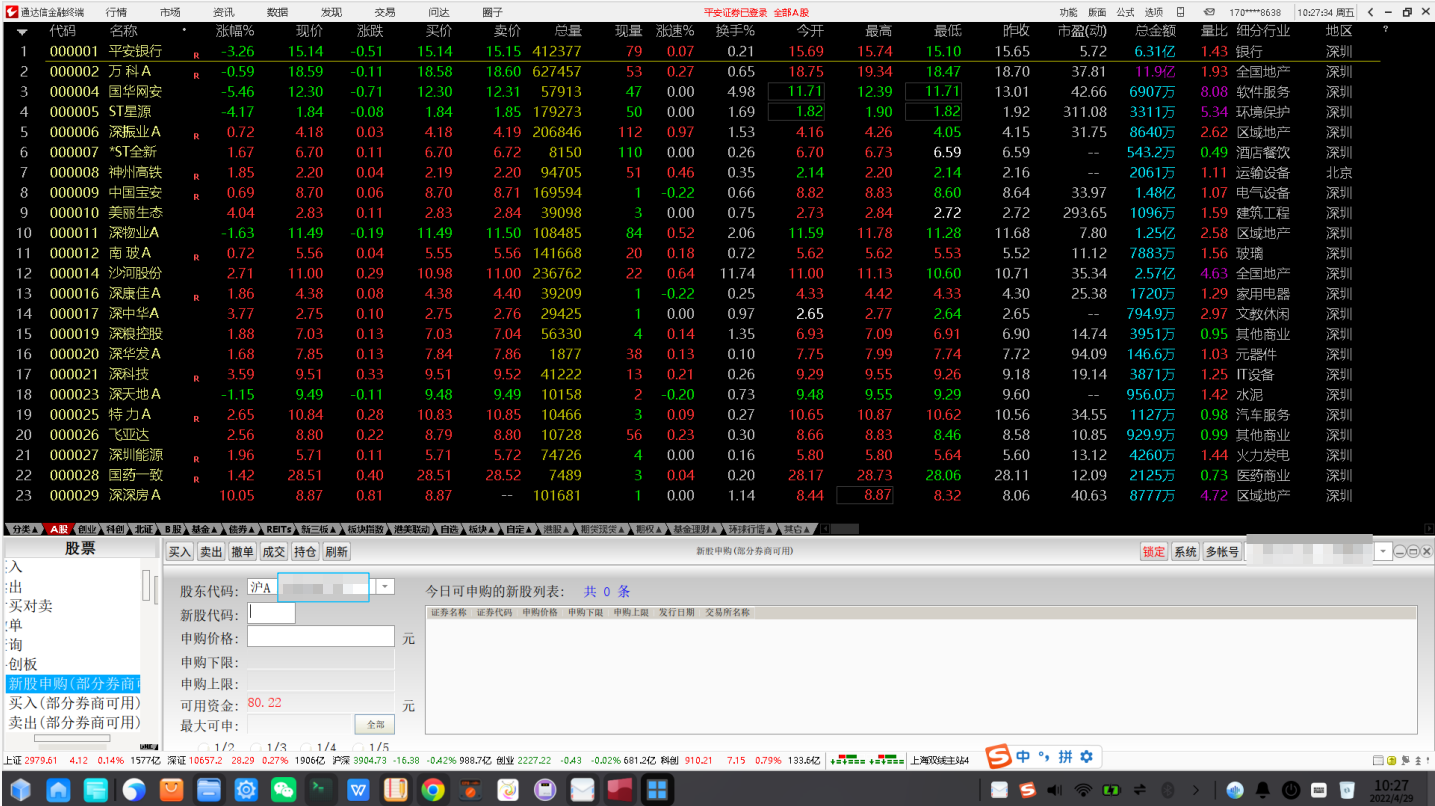Select 新股申购(部分券商可用) in the tree
Viewport: 1435px width, 806px height.
[73, 684]
